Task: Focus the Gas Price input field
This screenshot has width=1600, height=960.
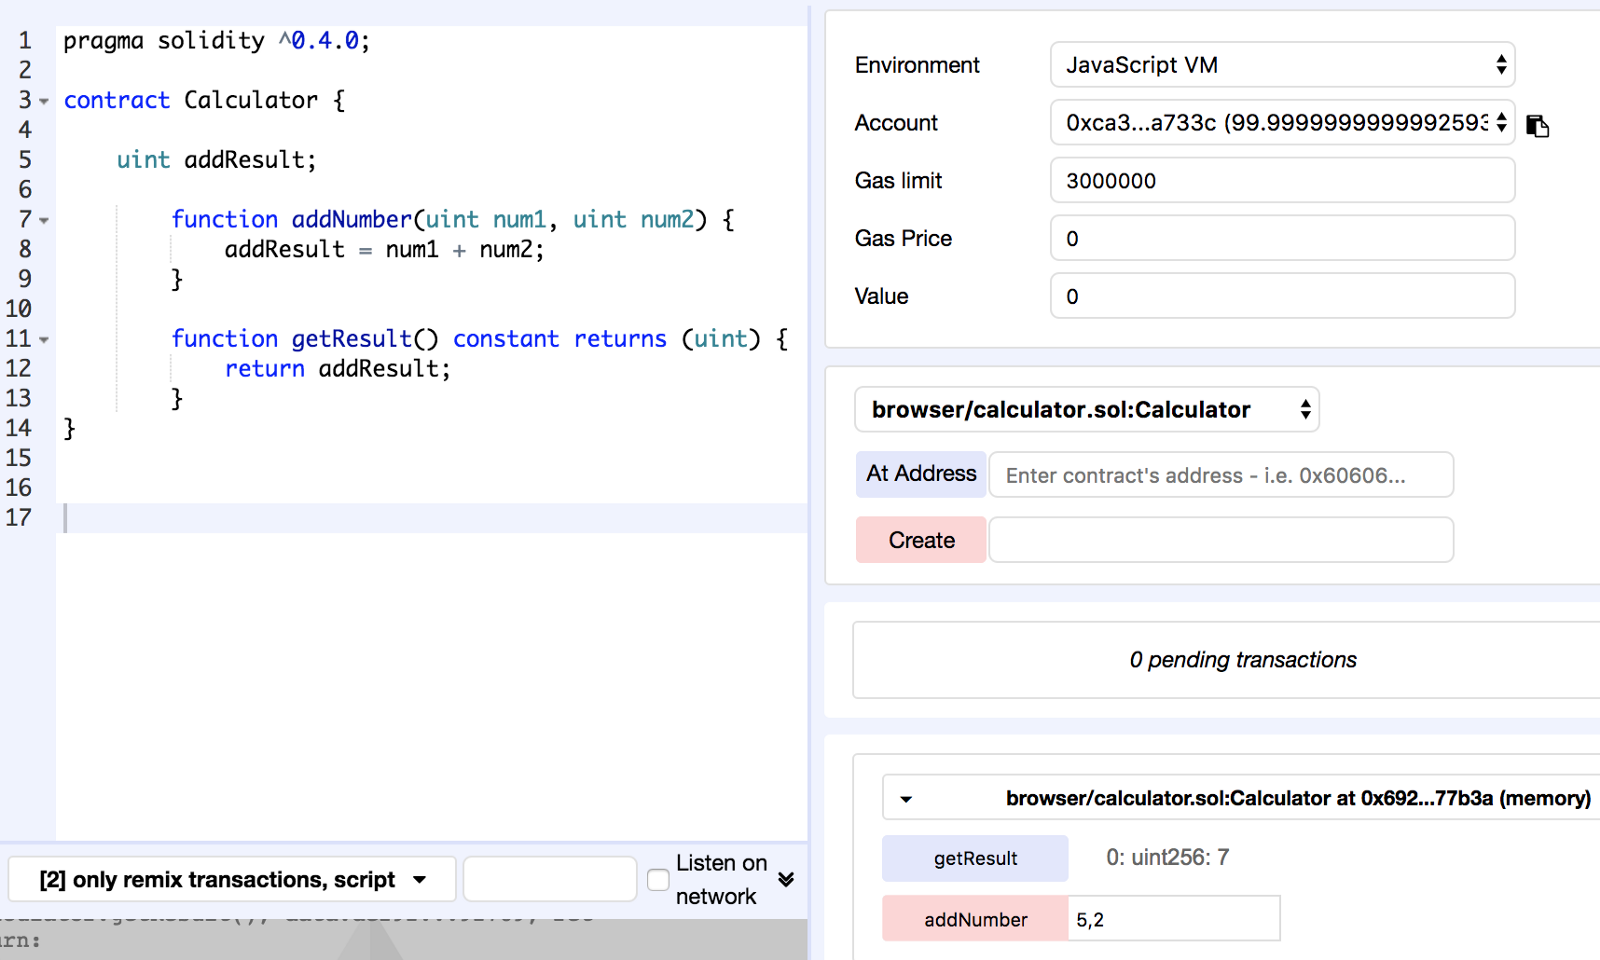Action: point(1282,239)
